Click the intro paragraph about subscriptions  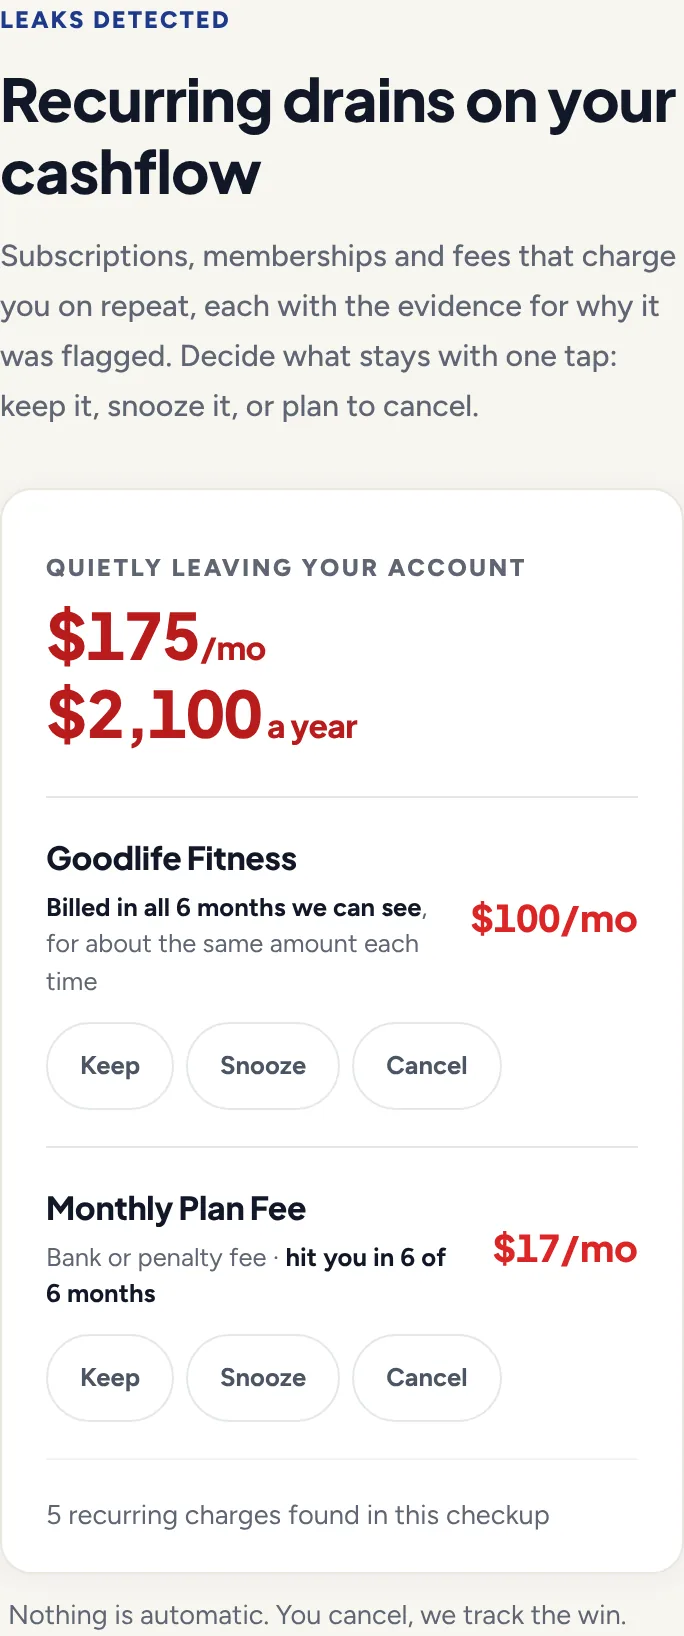(x=338, y=331)
